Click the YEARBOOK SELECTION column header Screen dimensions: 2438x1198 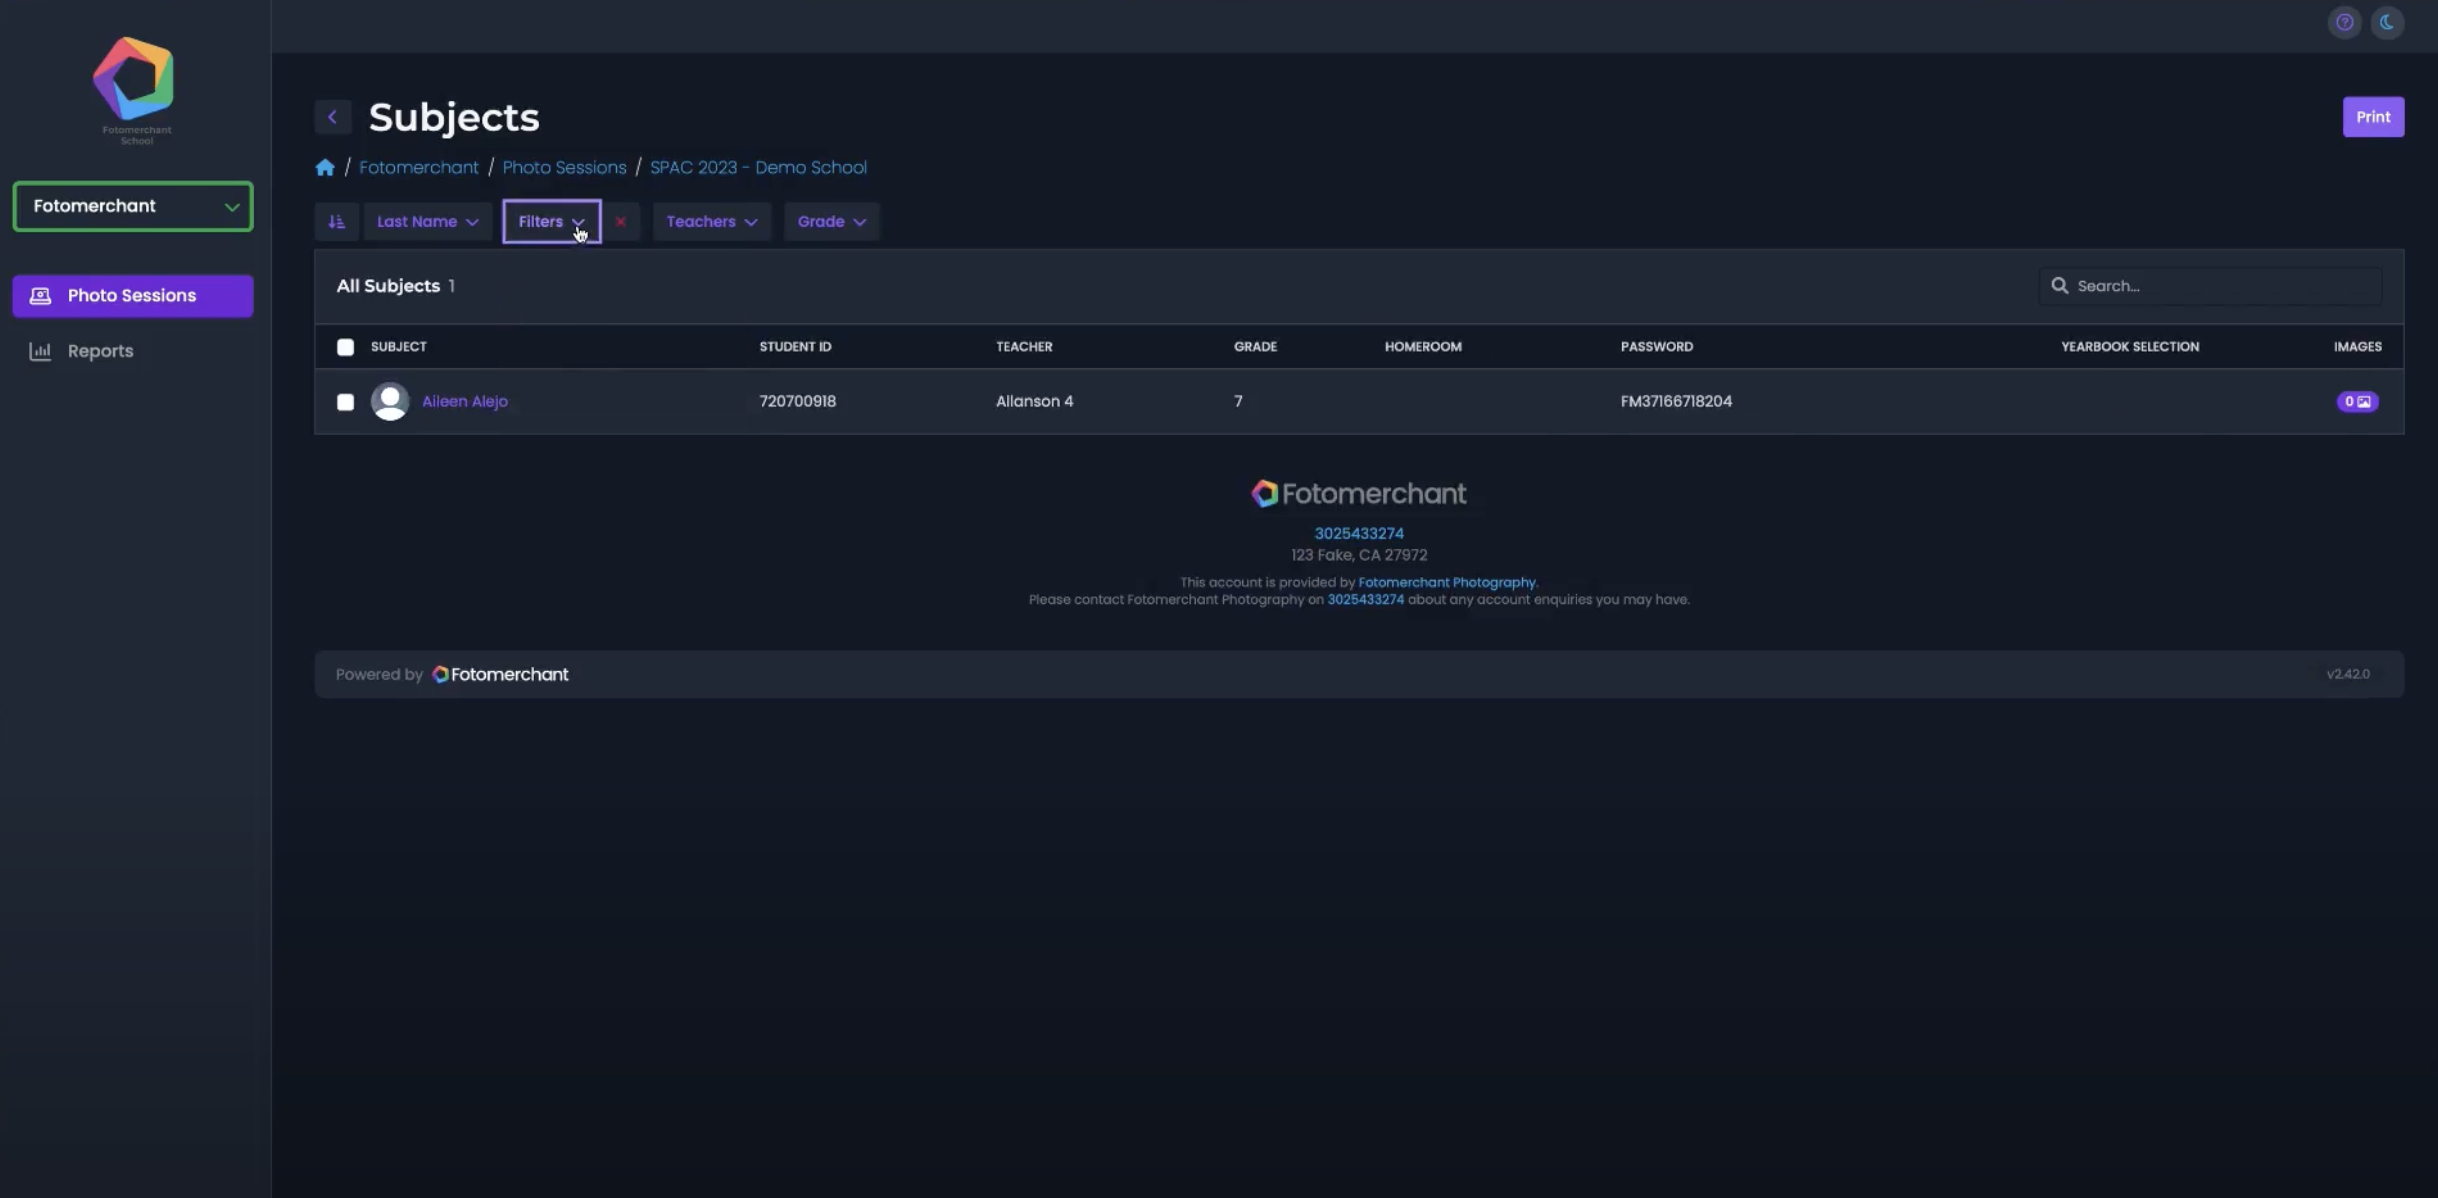[2130, 347]
